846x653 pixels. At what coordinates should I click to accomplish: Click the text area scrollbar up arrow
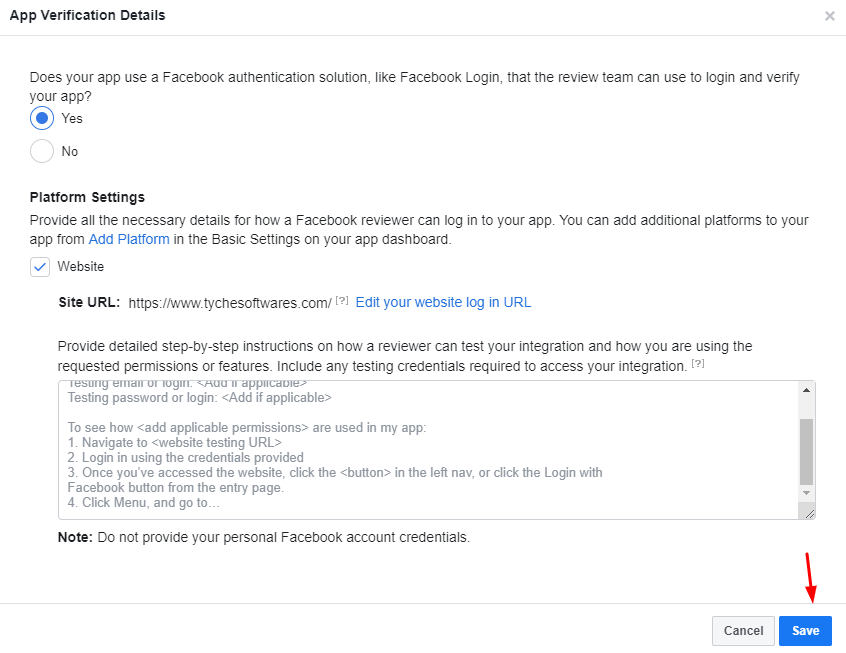click(x=806, y=390)
